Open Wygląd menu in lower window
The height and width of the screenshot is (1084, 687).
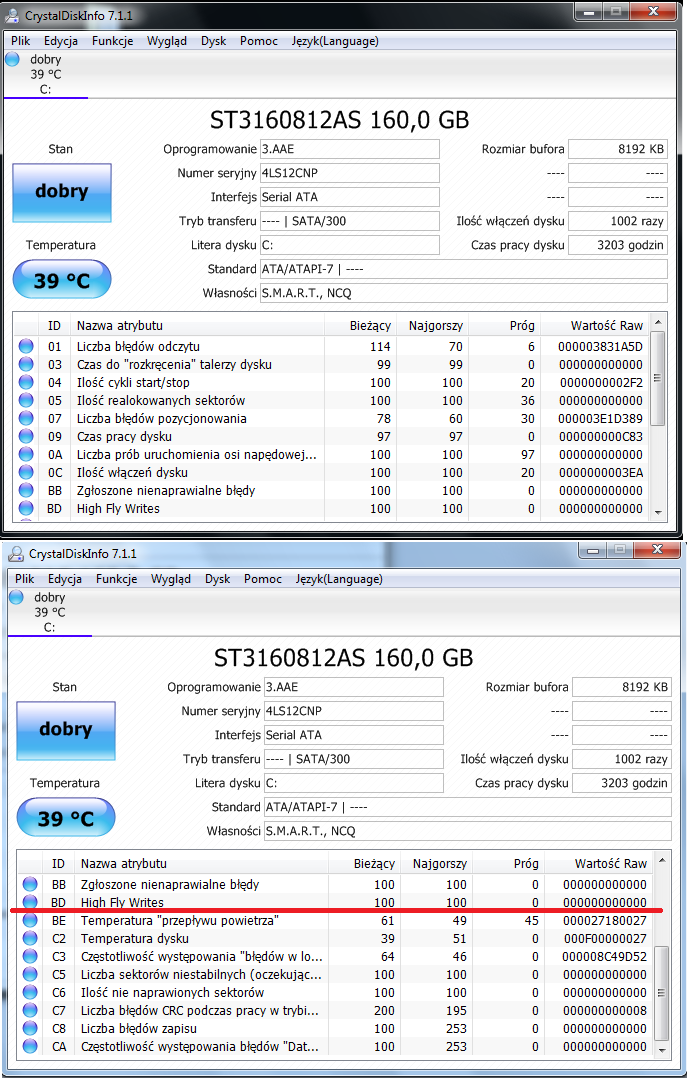pyautogui.click(x=171, y=579)
